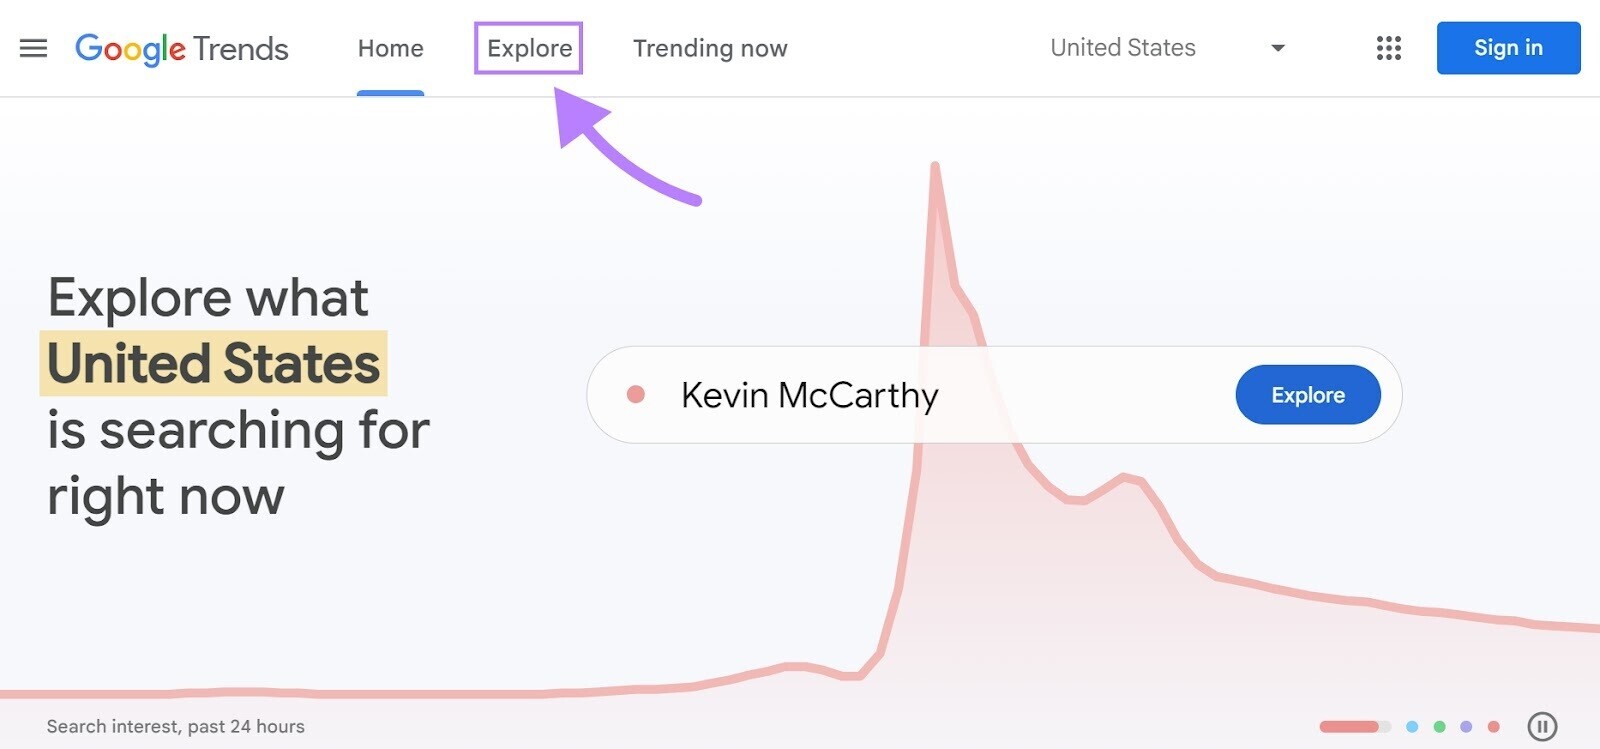Click the Google Trends logo

coord(182,48)
